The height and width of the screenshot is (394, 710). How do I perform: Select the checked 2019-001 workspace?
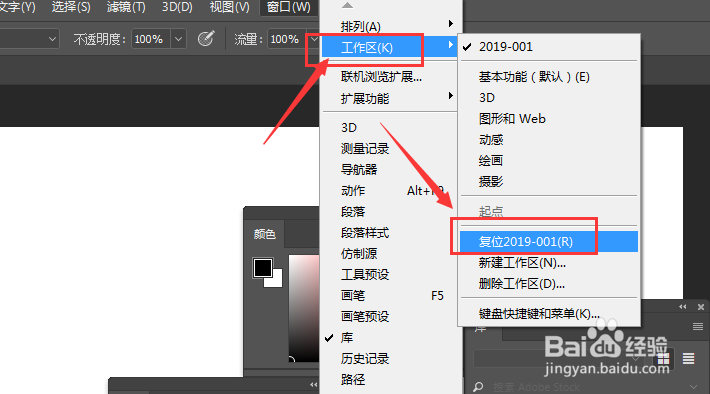(x=549, y=47)
